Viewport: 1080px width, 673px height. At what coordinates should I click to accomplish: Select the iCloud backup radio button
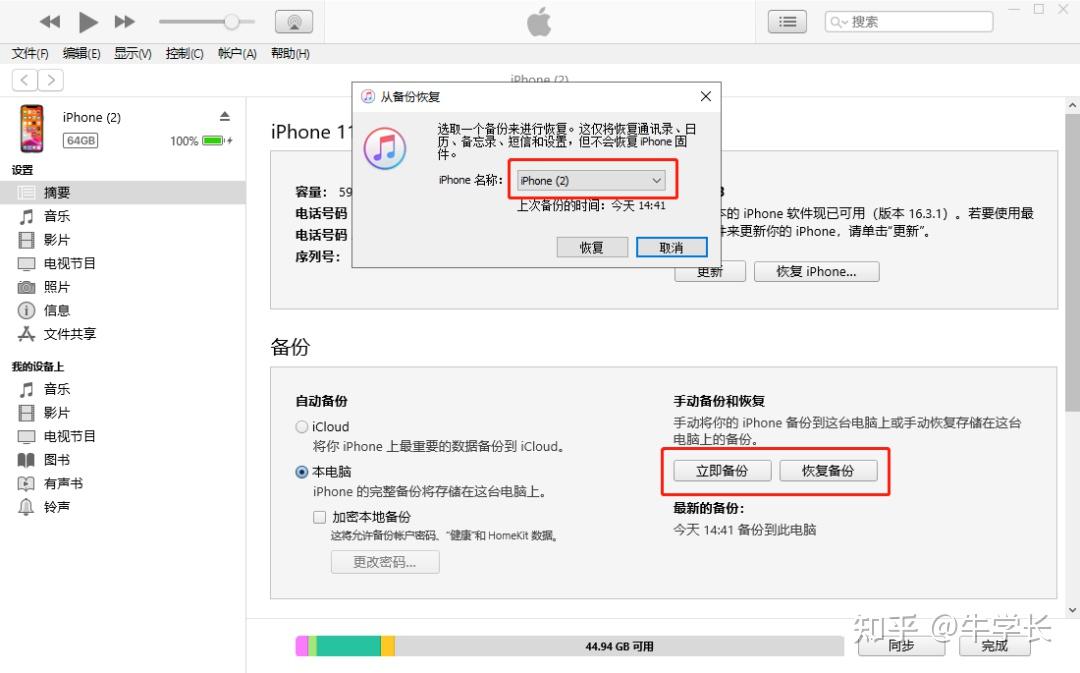301,426
